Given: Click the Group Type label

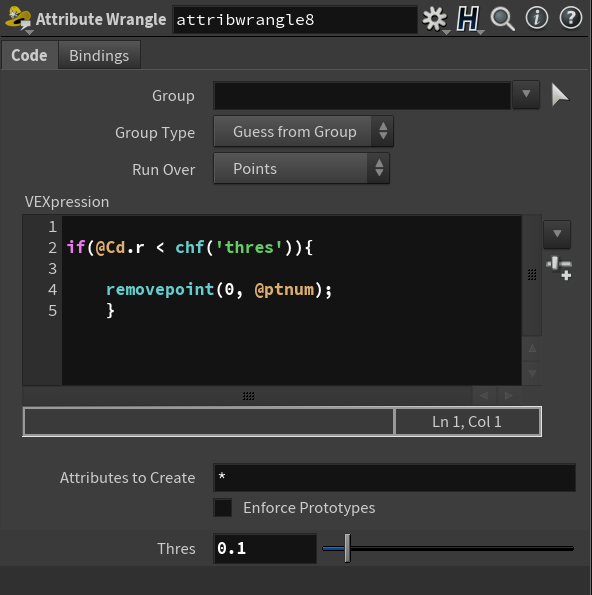Looking at the screenshot, I should pos(155,133).
